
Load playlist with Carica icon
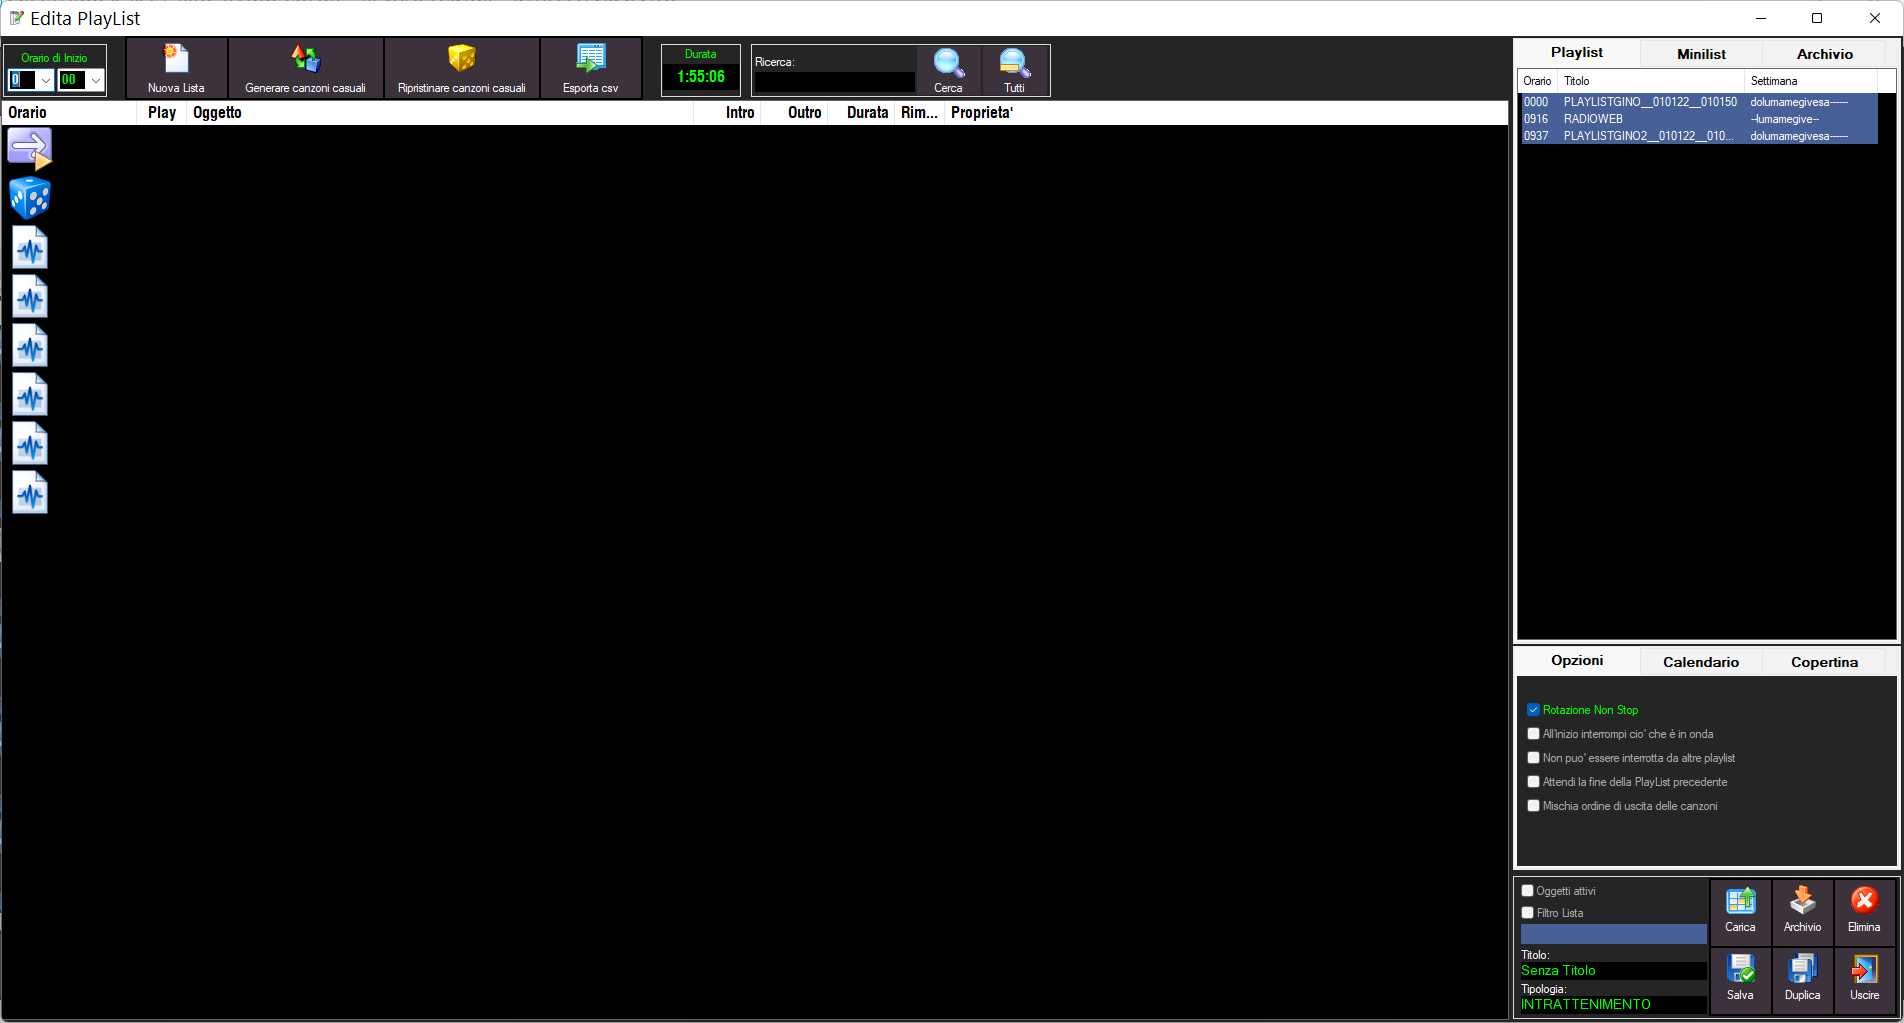click(x=1740, y=911)
